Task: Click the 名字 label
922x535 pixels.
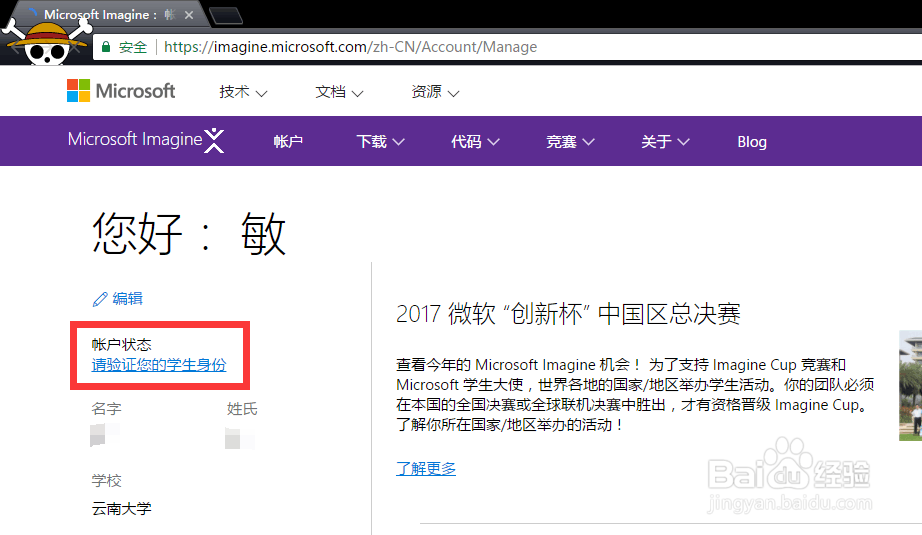Action: tap(106, 409)
